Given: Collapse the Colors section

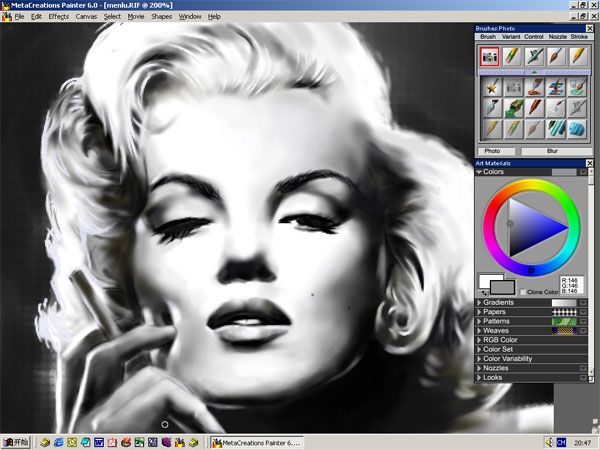Looking at the screenshot, I should pos(479,172).
